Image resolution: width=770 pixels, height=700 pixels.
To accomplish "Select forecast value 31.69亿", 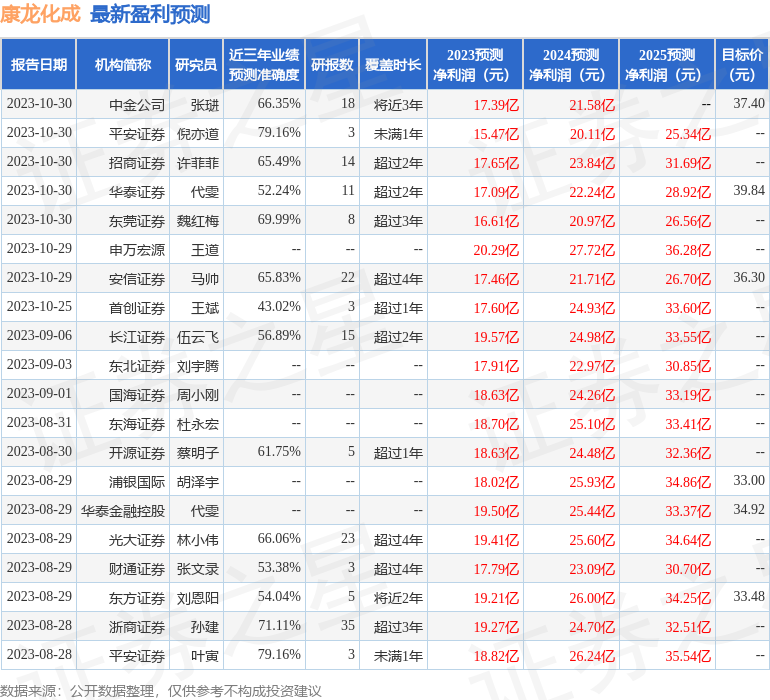I will click(688, 163).
